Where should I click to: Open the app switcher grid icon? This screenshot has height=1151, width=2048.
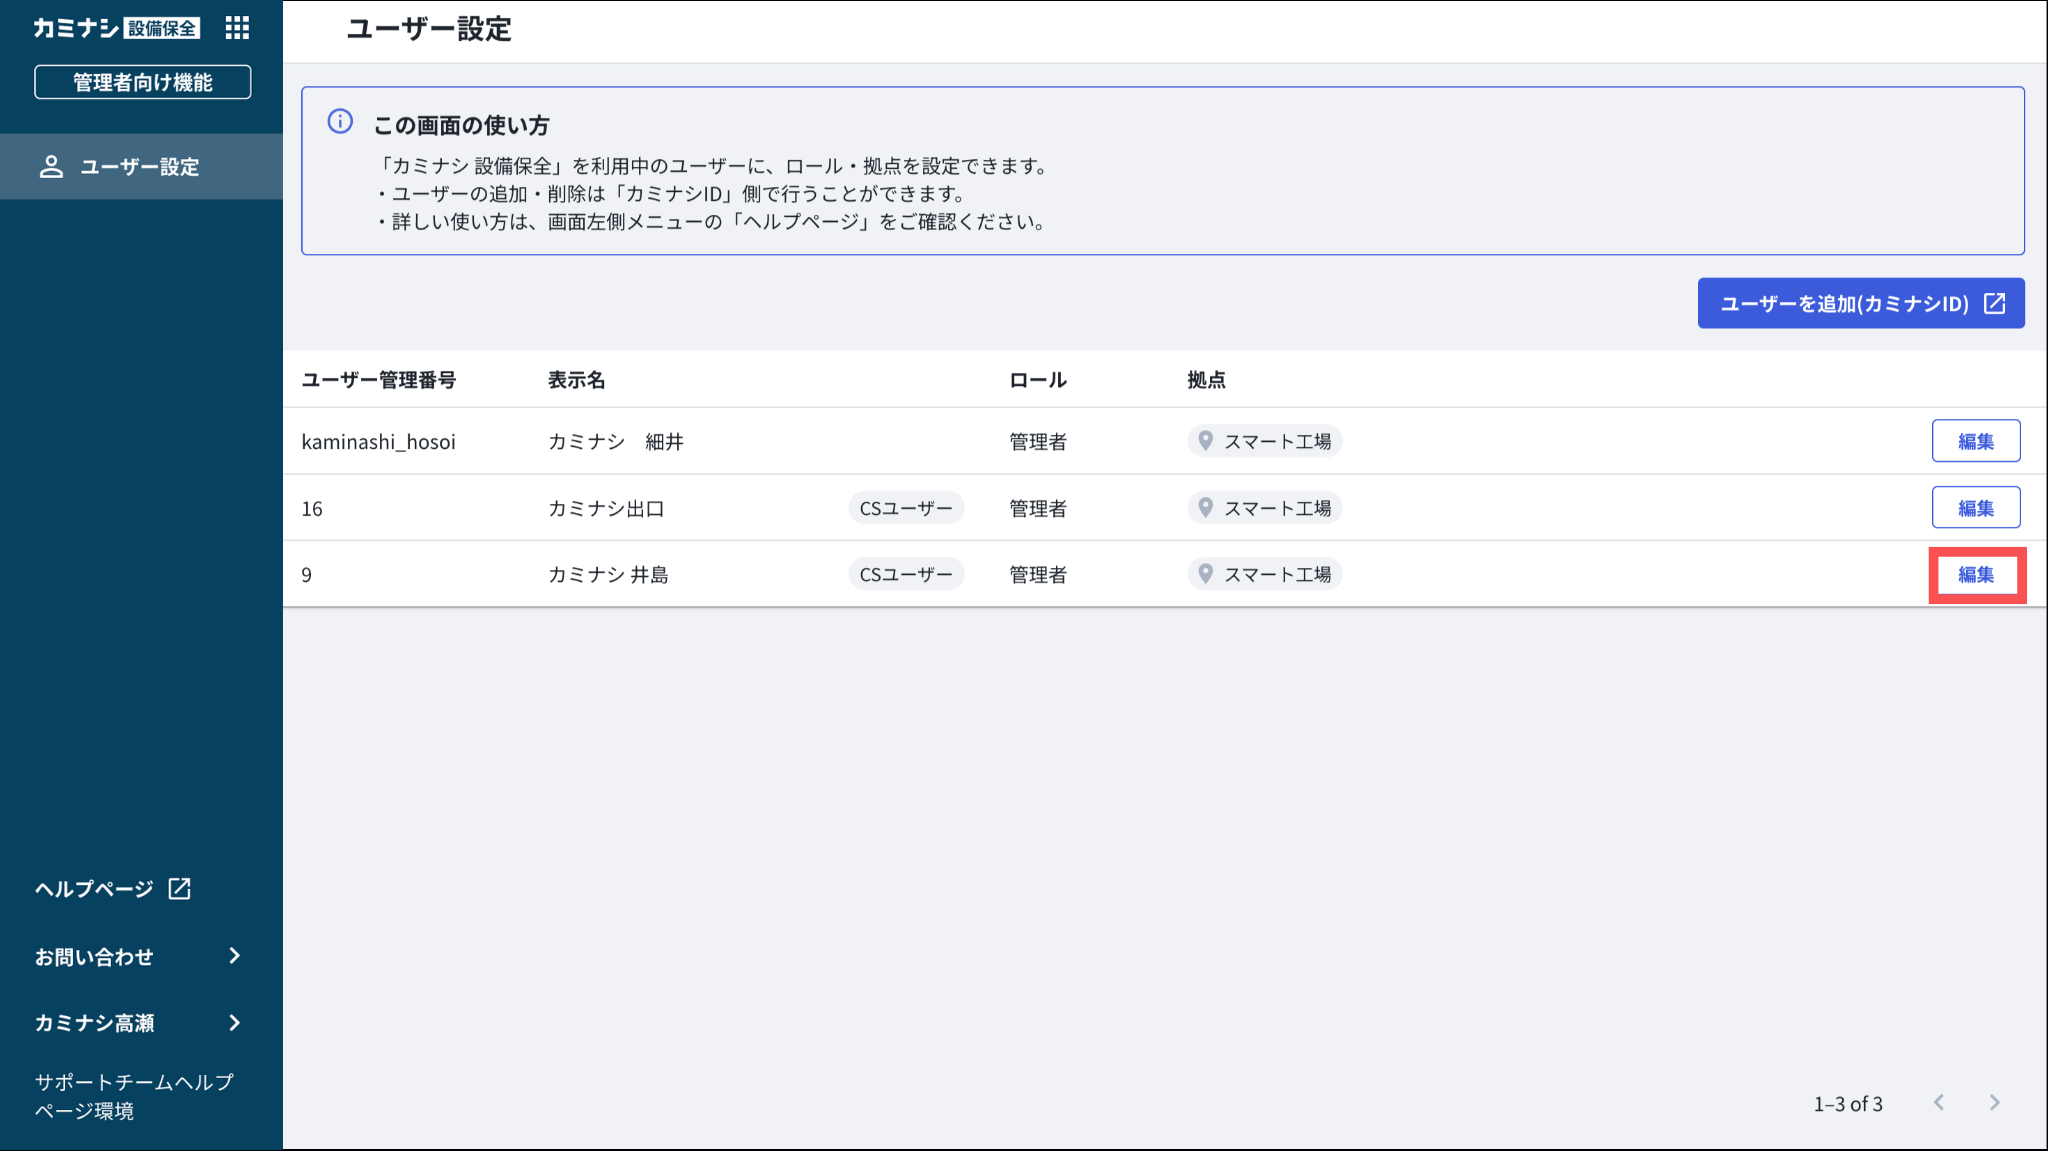237,28
